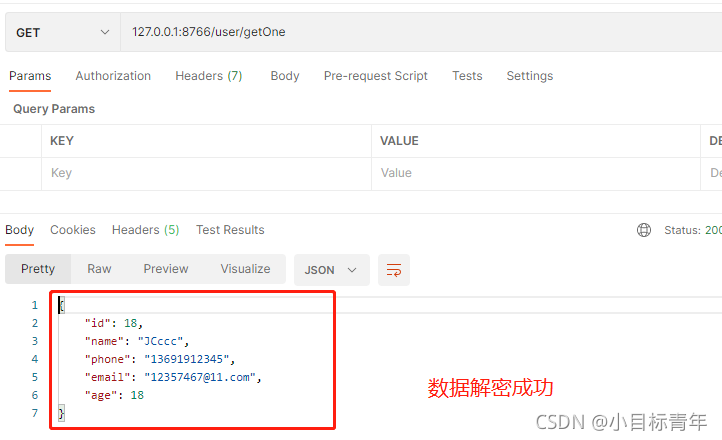Click the Value input cell

point(536,174)
